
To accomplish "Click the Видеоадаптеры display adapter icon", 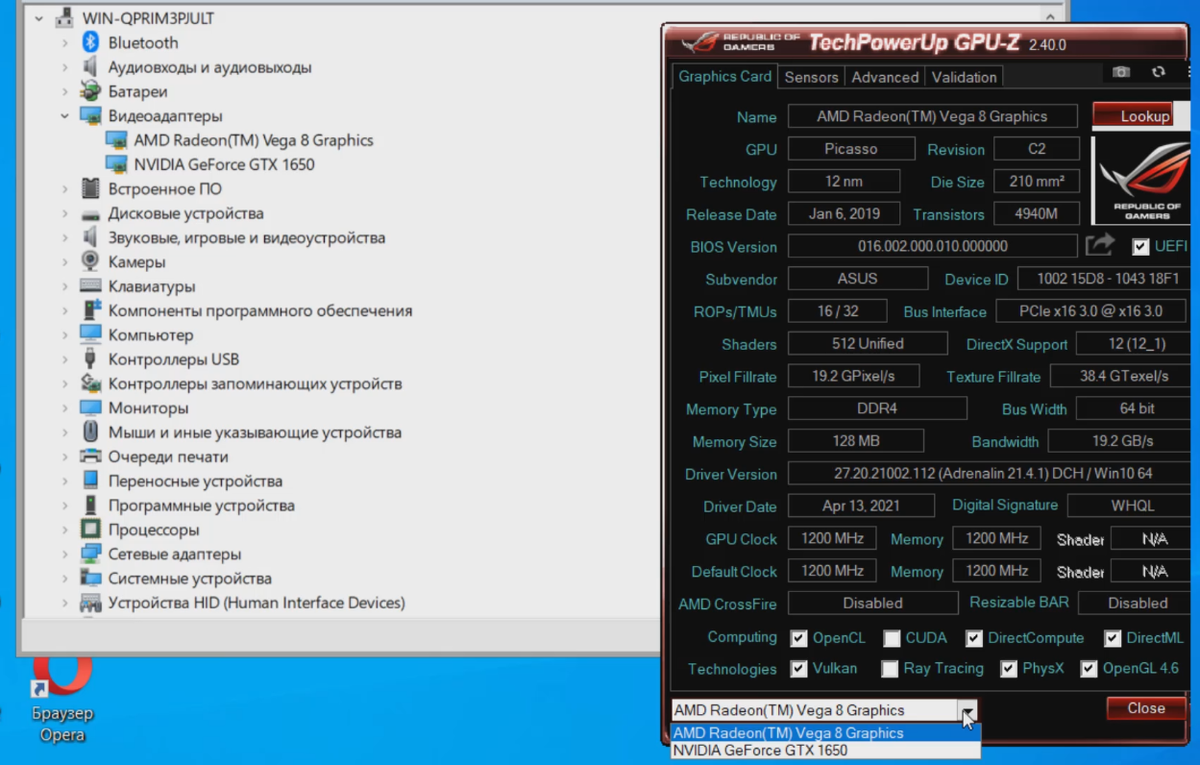I will [91, 116].
